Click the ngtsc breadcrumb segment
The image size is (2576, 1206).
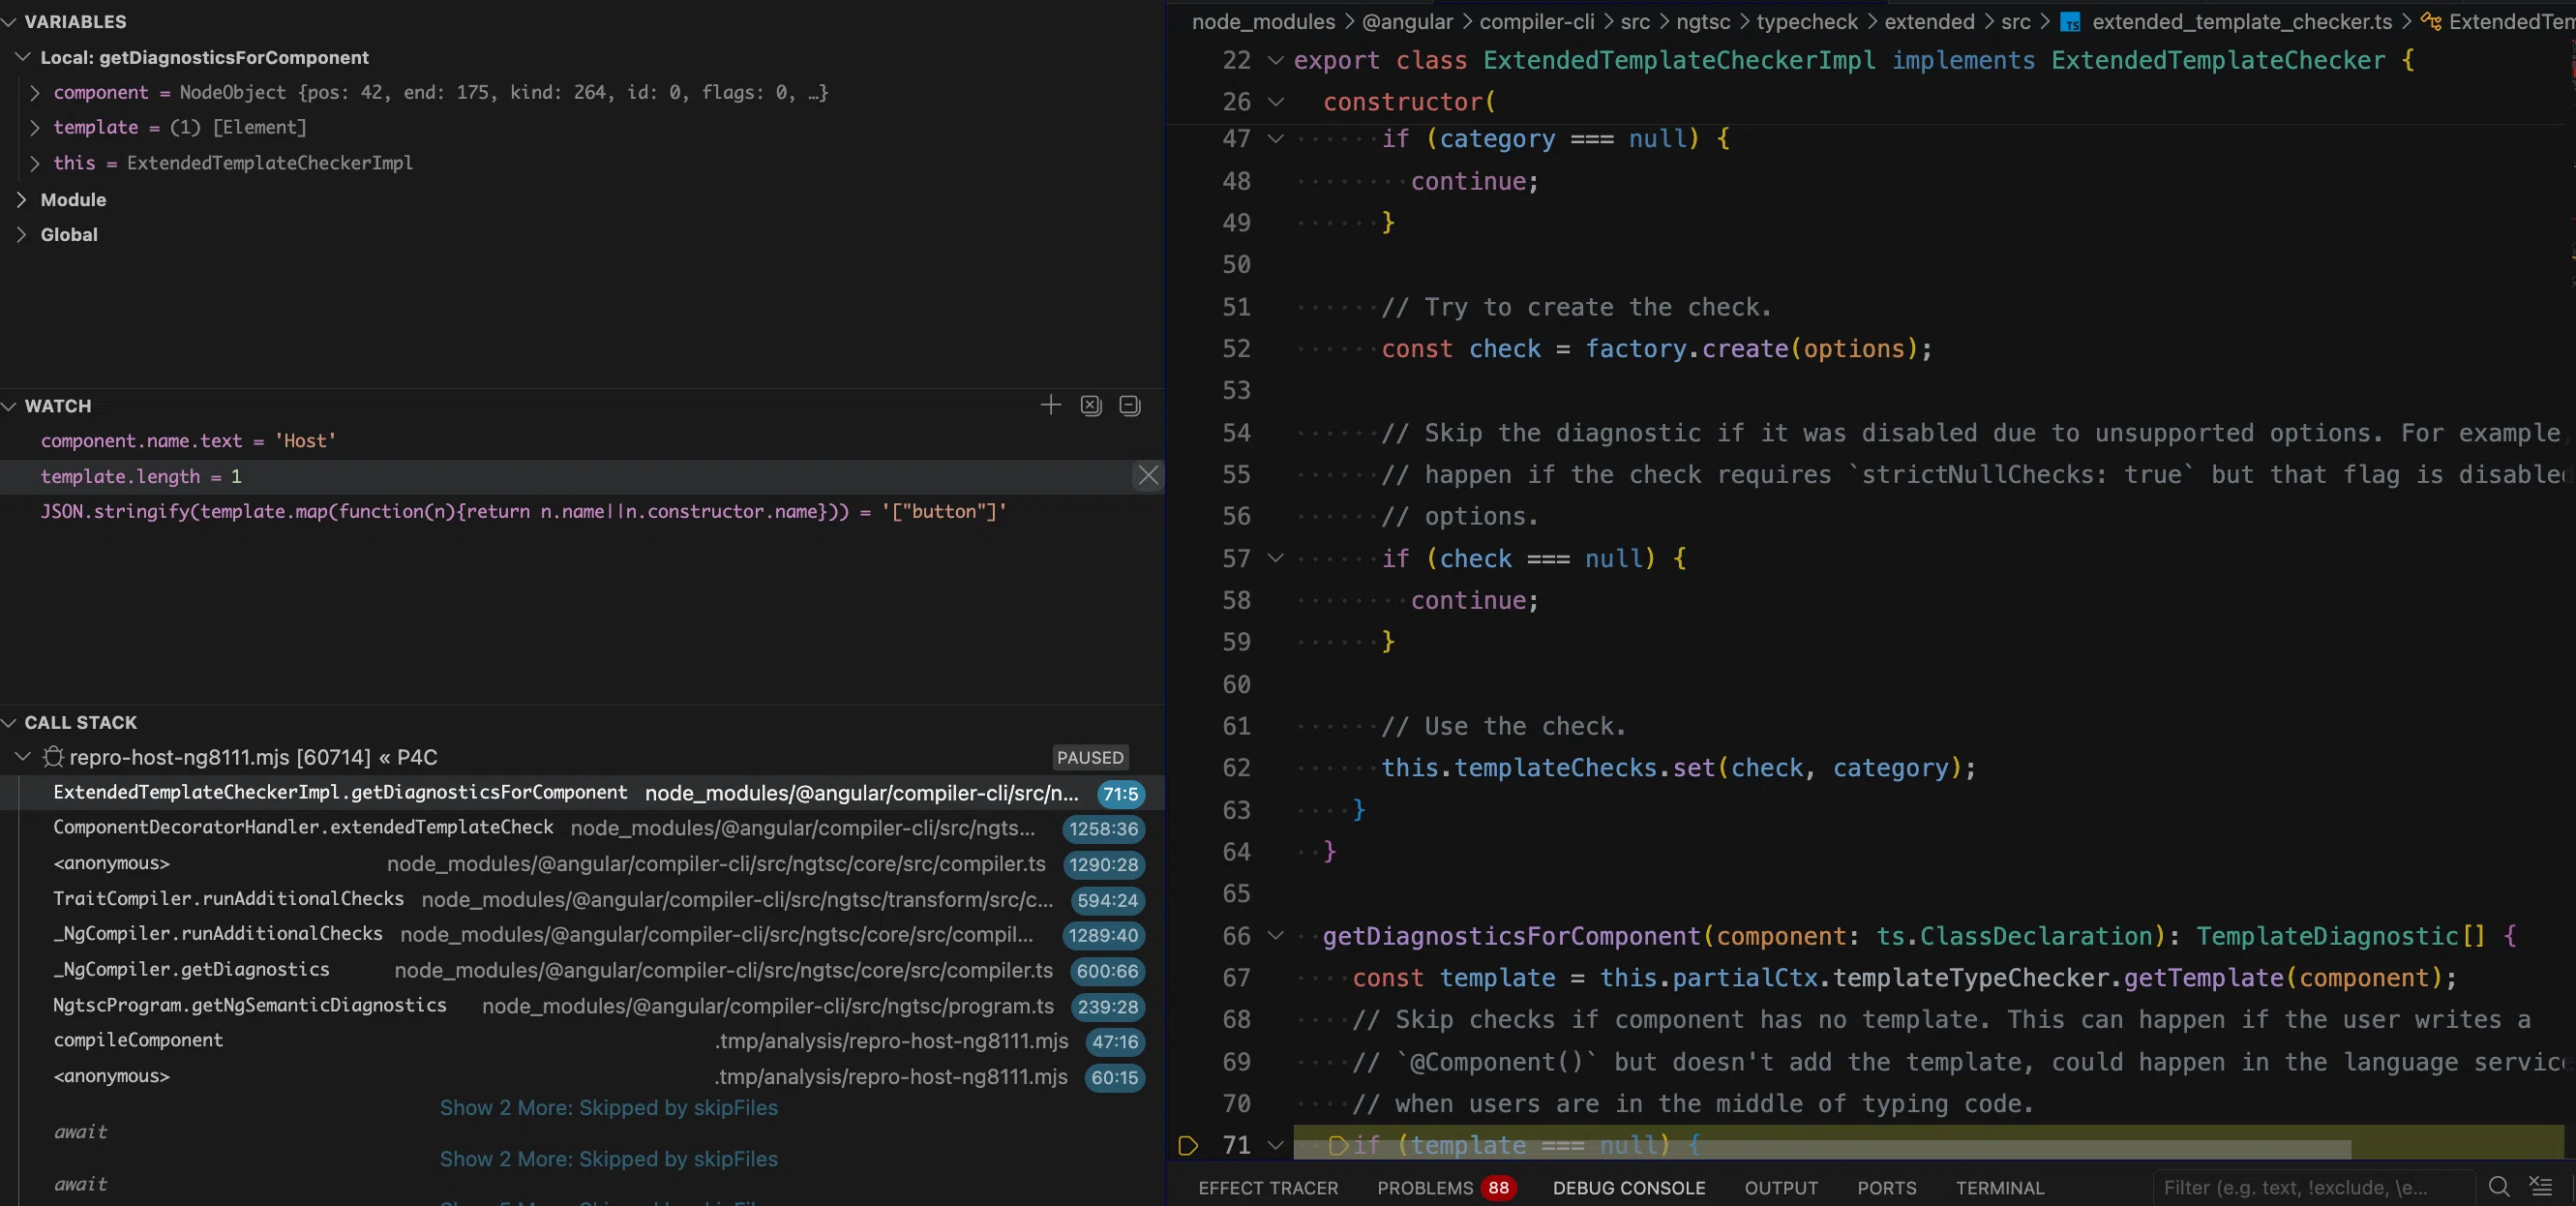1703,22
